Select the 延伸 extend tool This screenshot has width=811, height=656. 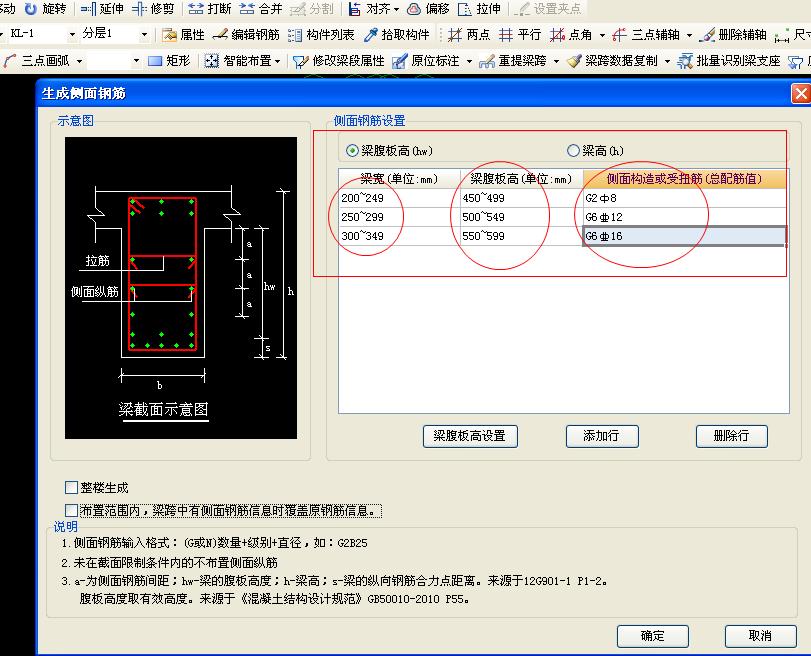tap(102, 9)
